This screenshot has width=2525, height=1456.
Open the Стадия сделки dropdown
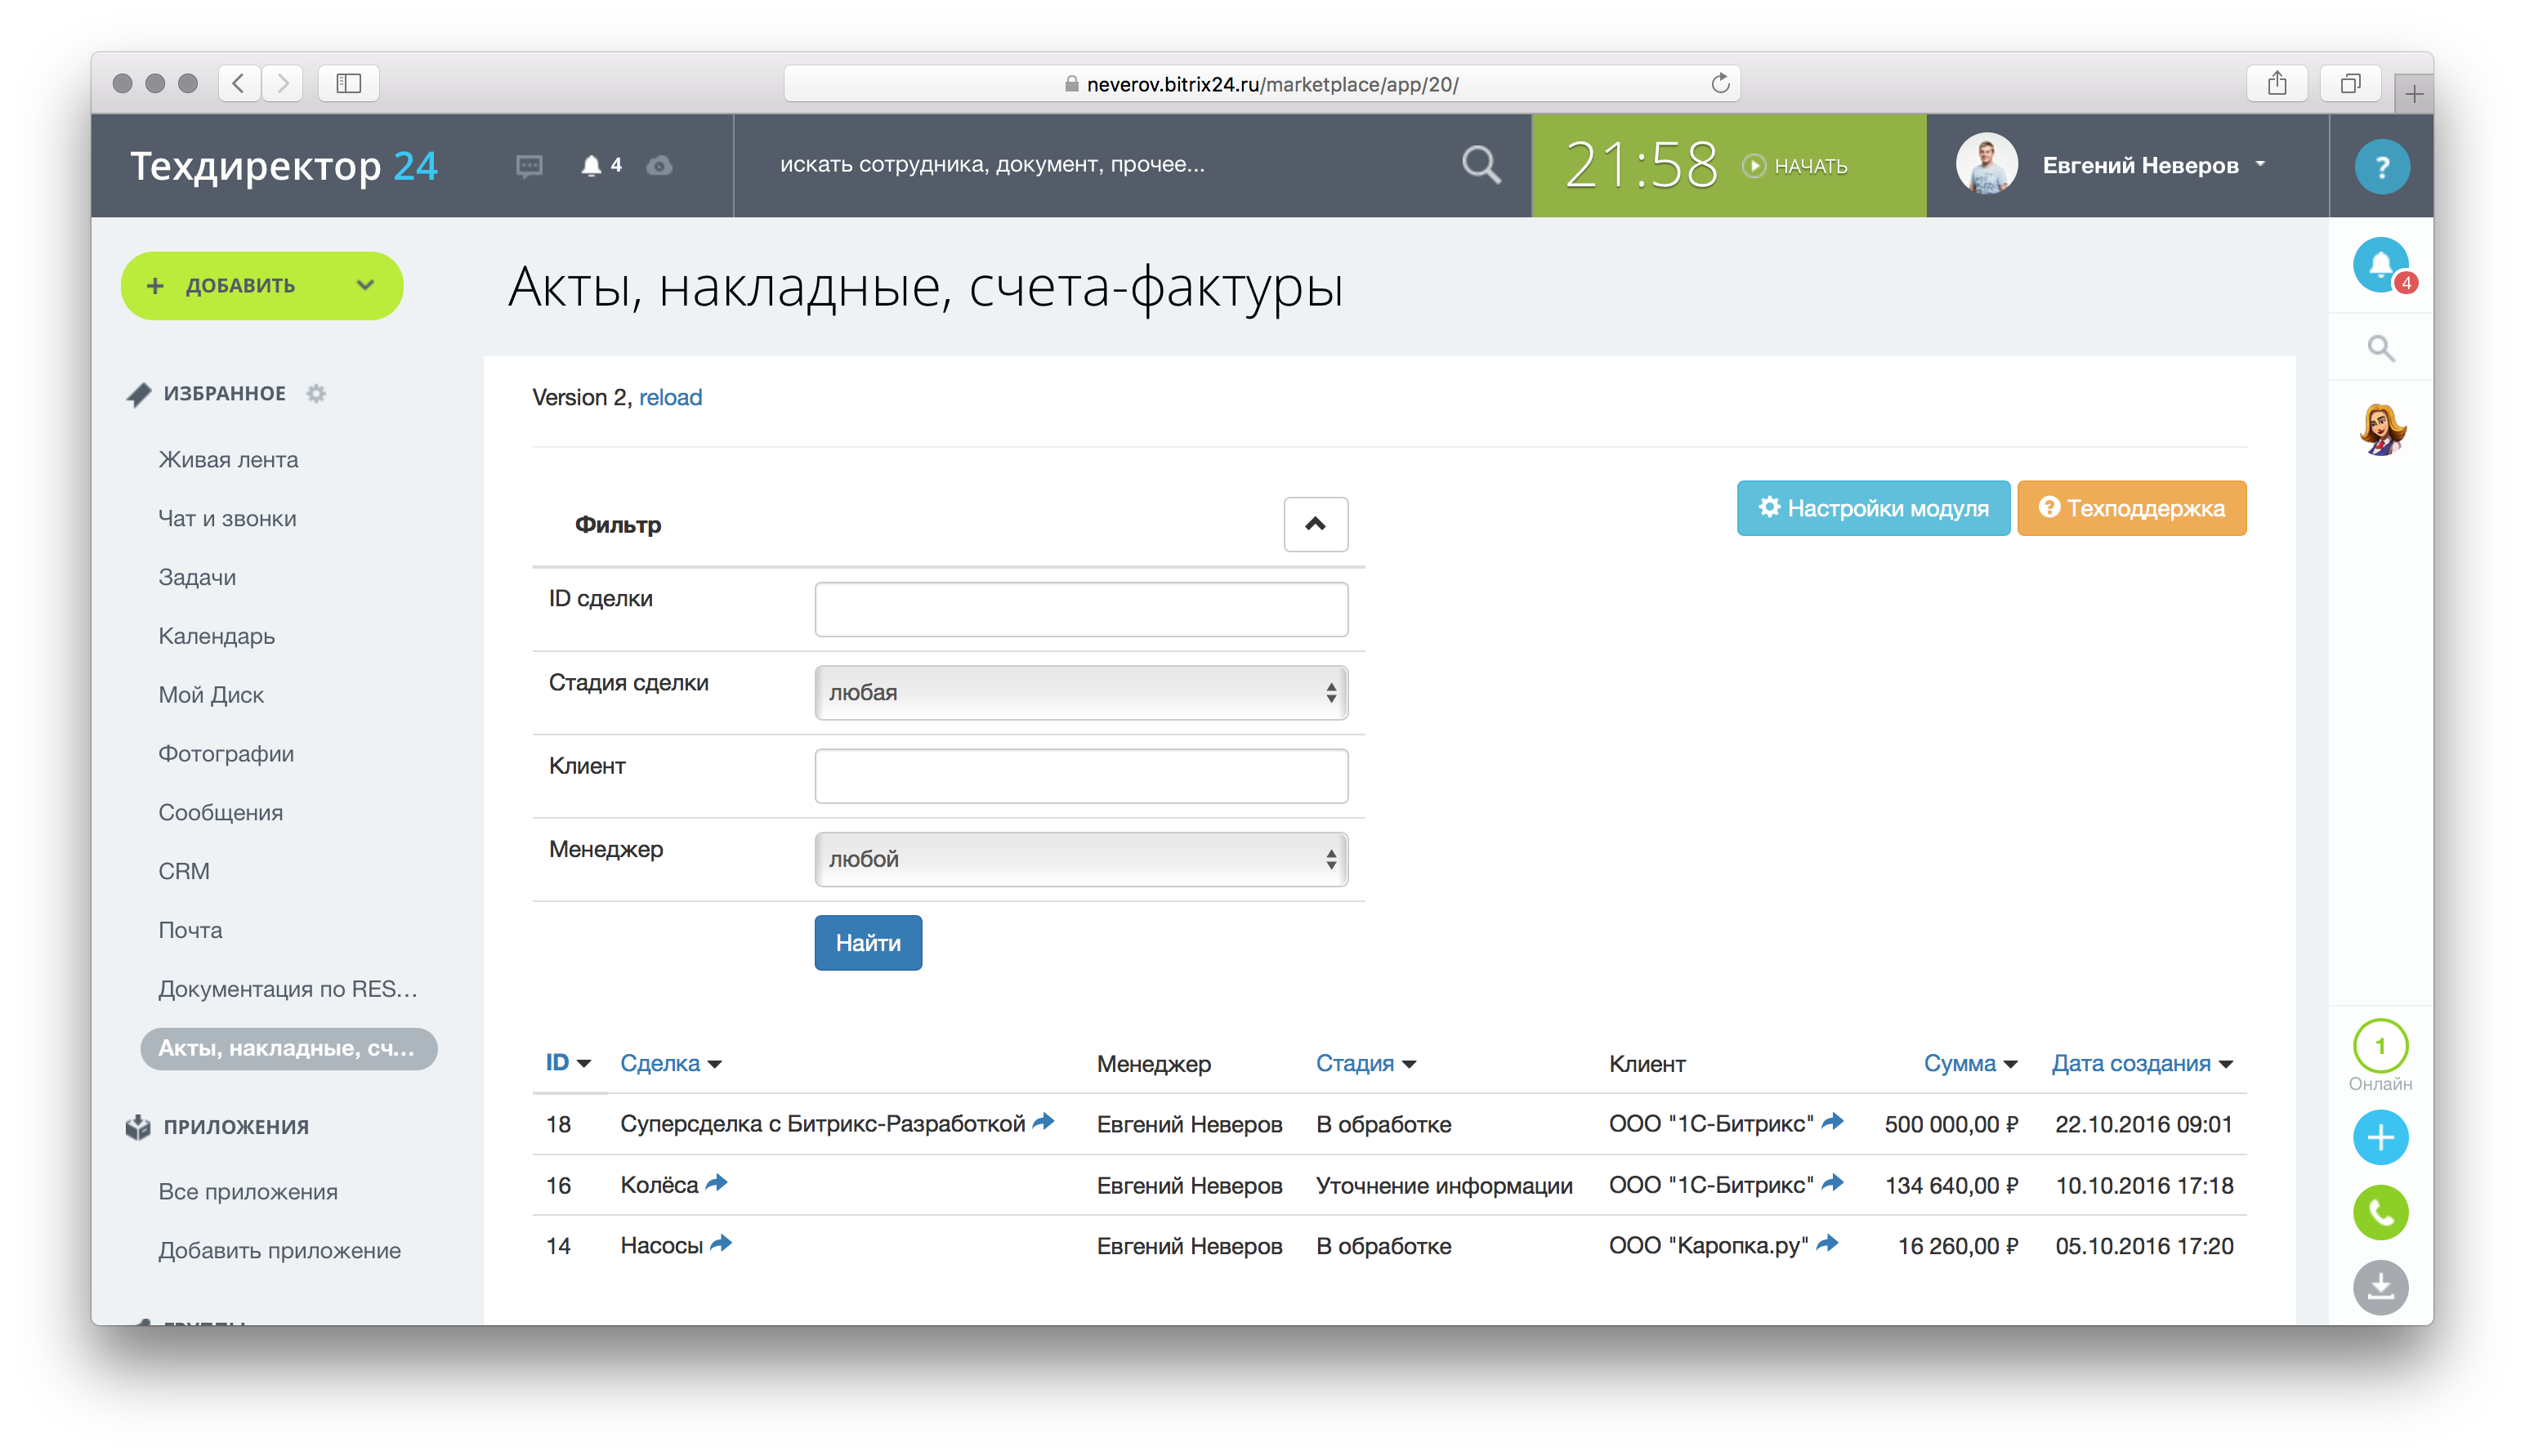point(1080,693)
